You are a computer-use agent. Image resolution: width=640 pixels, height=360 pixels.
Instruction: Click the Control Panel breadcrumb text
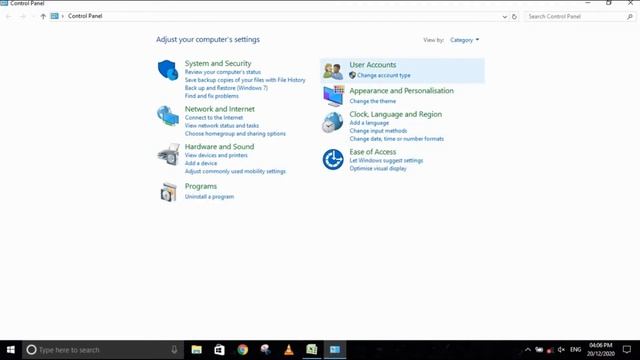tap(85, 16)
